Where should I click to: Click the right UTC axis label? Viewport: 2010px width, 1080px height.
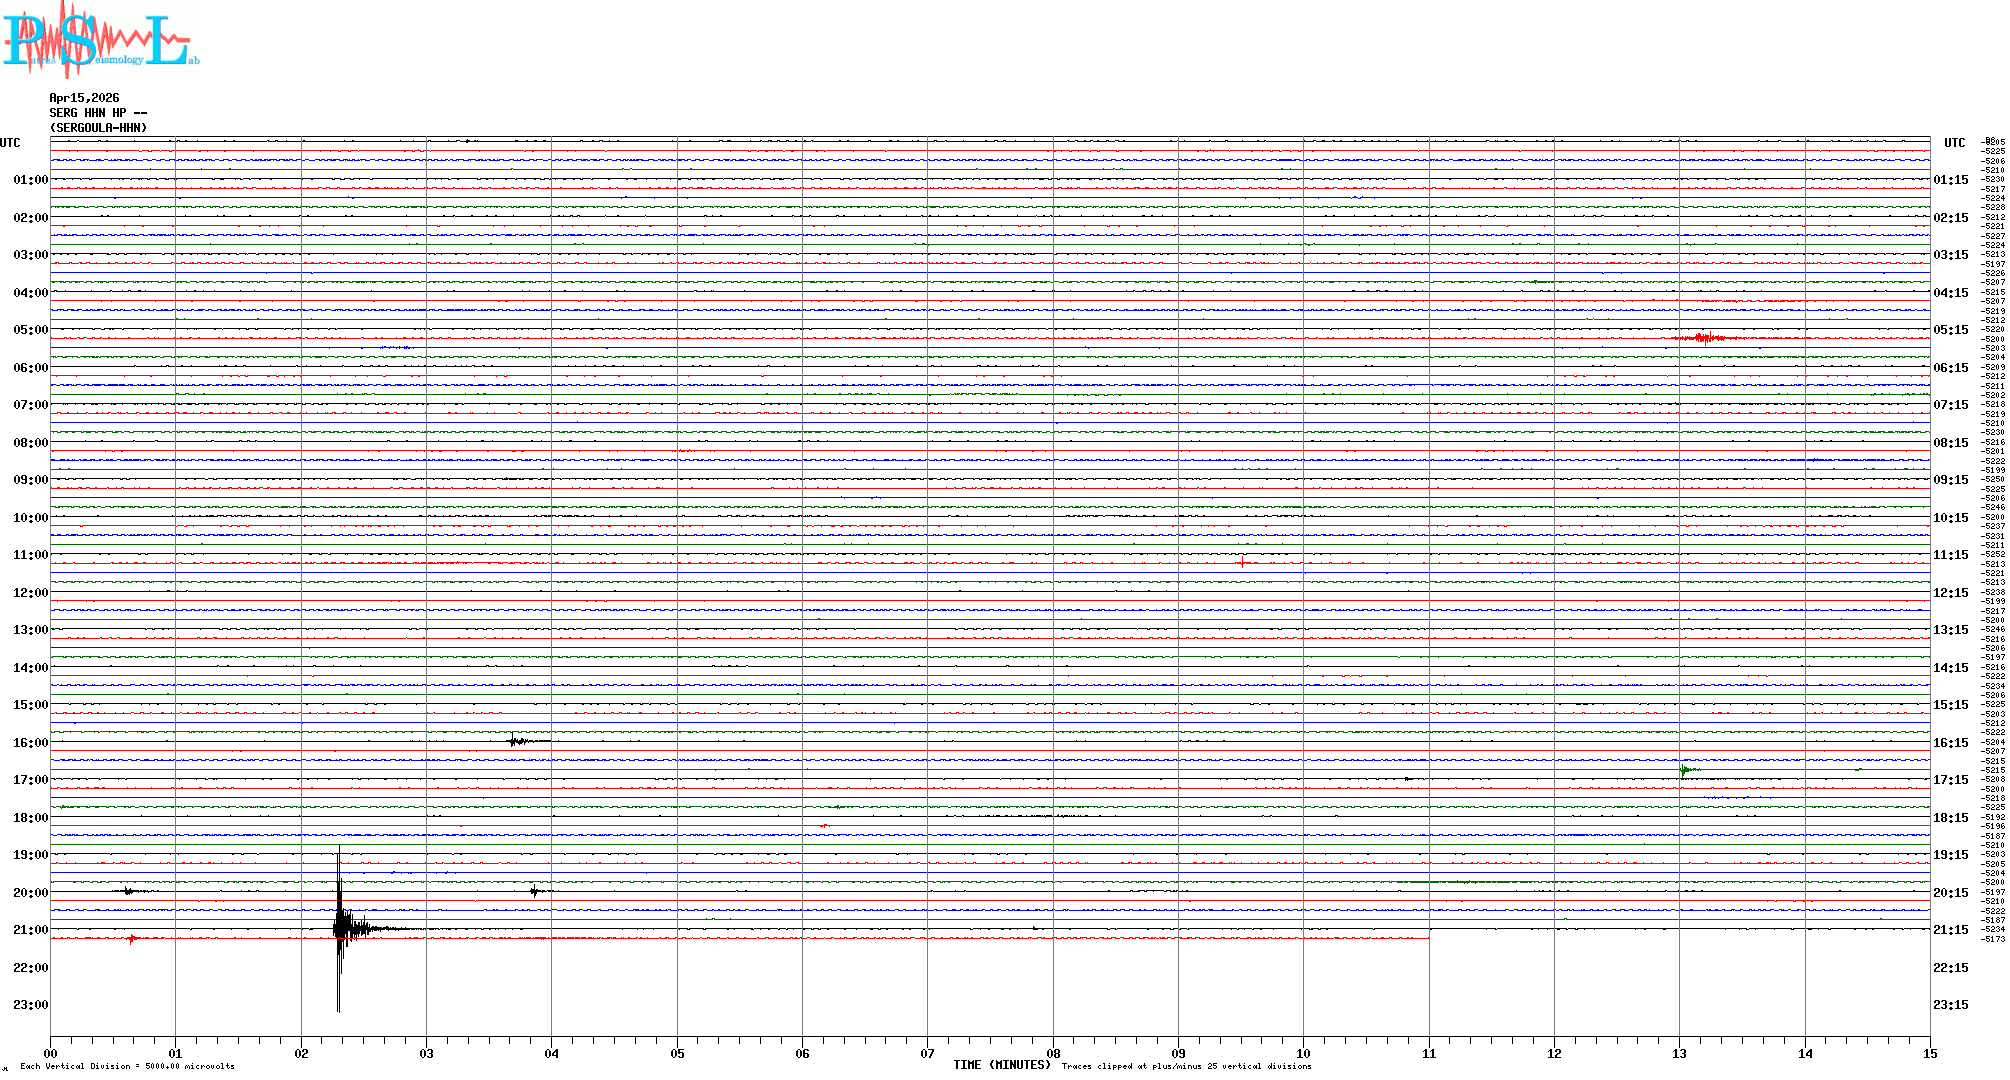[x=1954, y=143]
